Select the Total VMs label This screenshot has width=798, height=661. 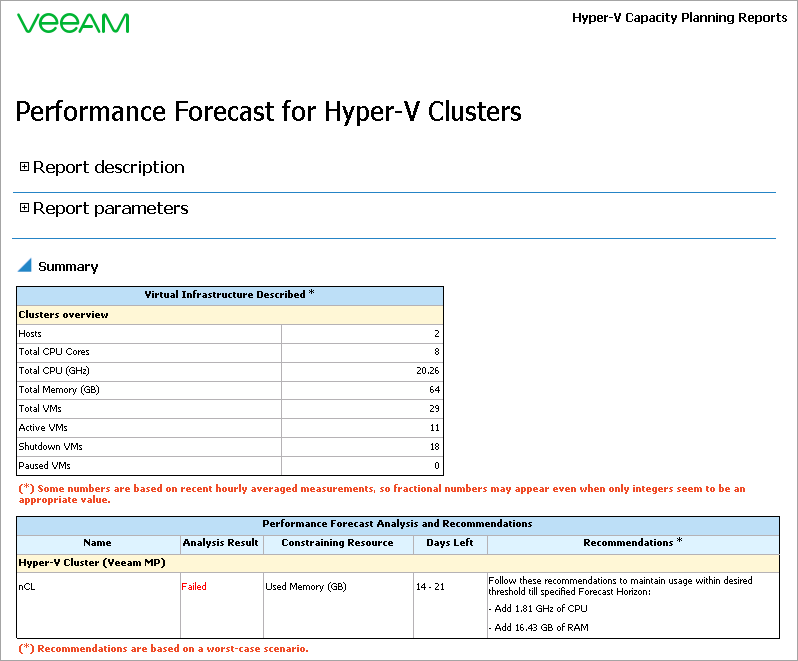coord(40,409)
